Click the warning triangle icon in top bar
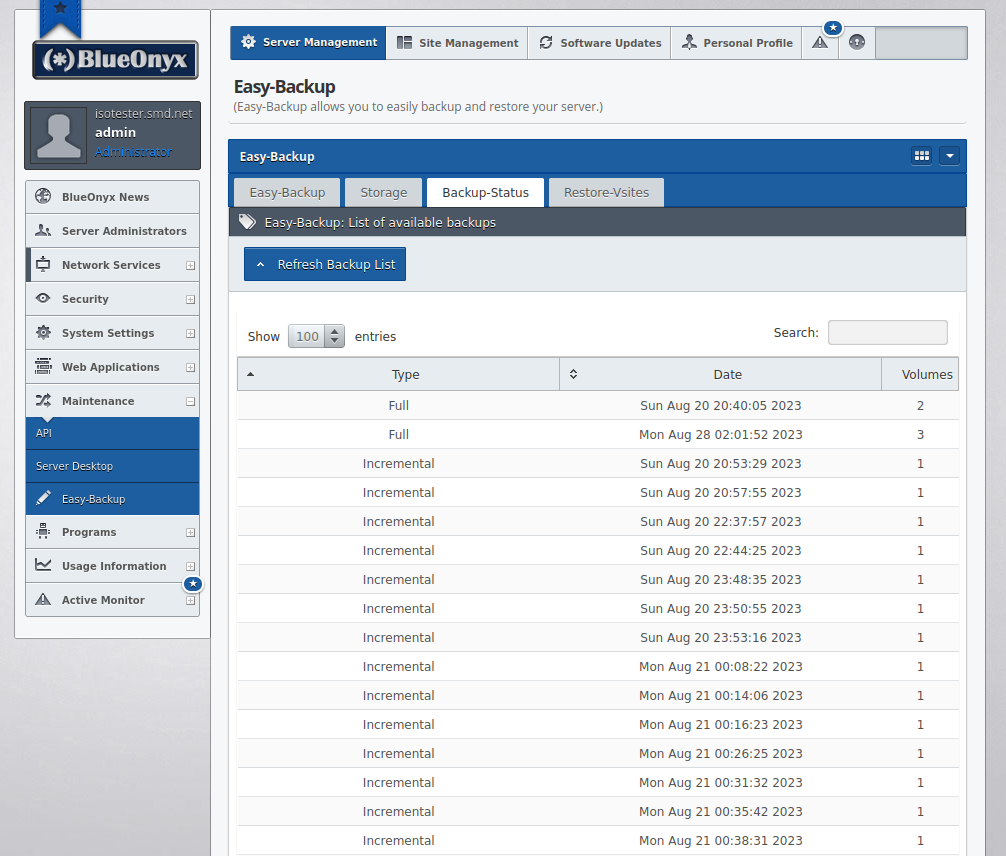1006x856 pixels. [x=820, y=43]
